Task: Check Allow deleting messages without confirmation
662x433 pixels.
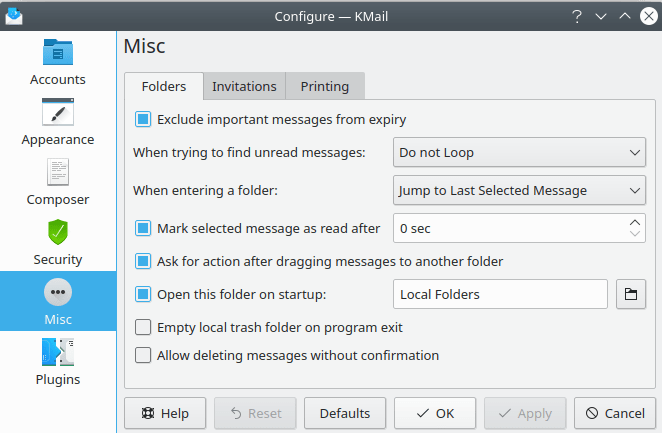Action: (143, 355)
